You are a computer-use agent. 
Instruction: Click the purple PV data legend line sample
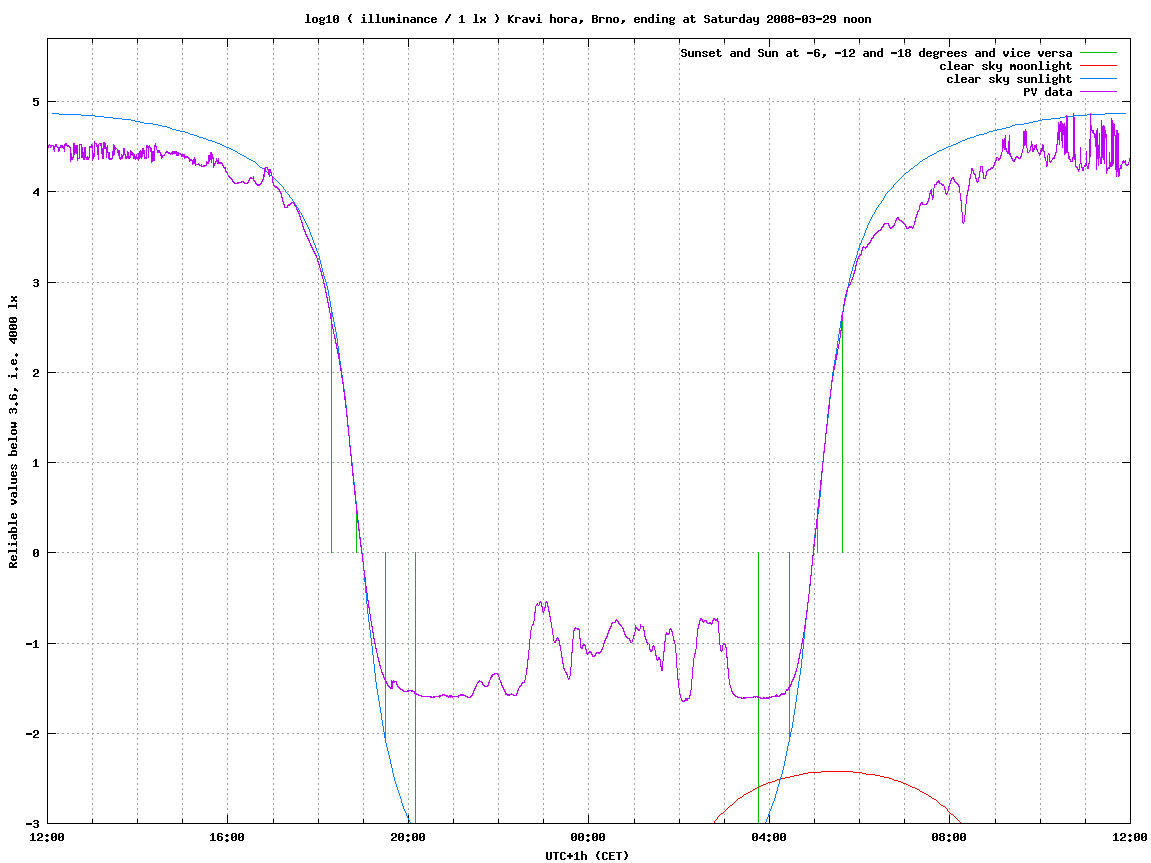1098,92
